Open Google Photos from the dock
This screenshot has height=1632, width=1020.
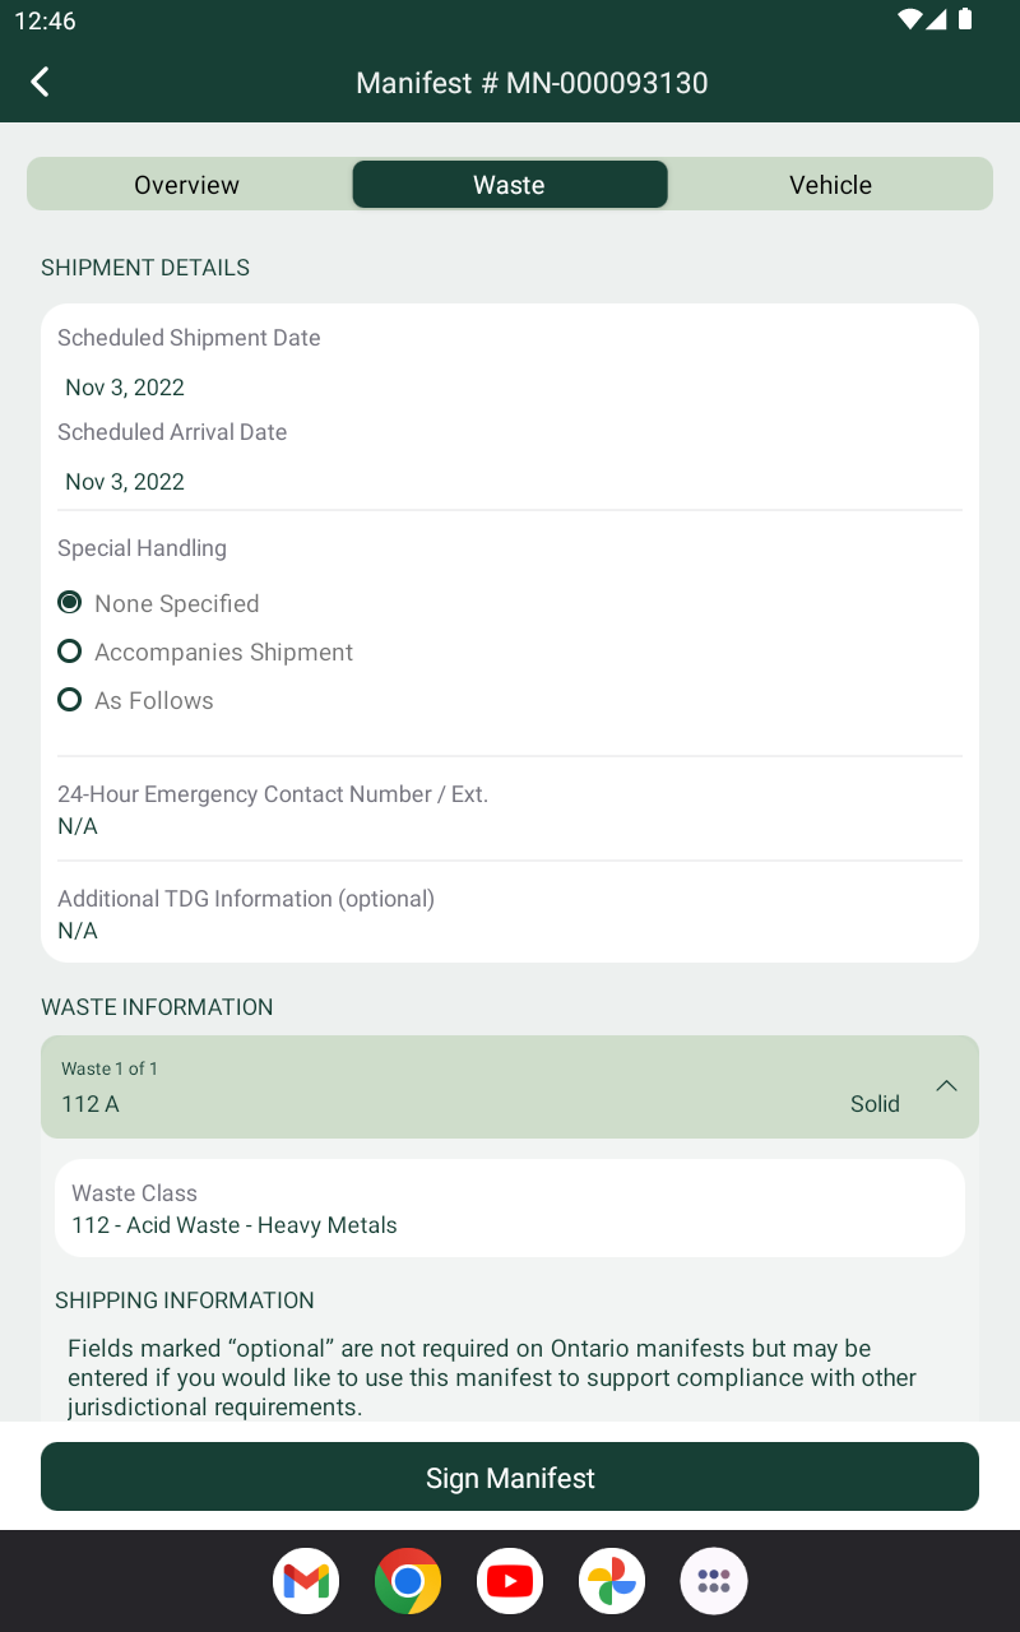(612, 1581)
